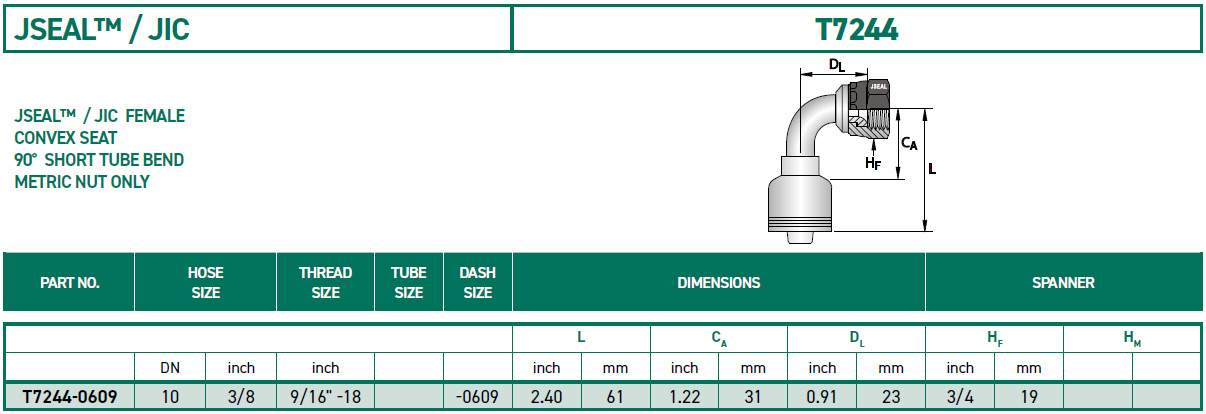Click L mm value 61
The width and height of the screenshot is (1206, 414).
(x=615, y=396)
